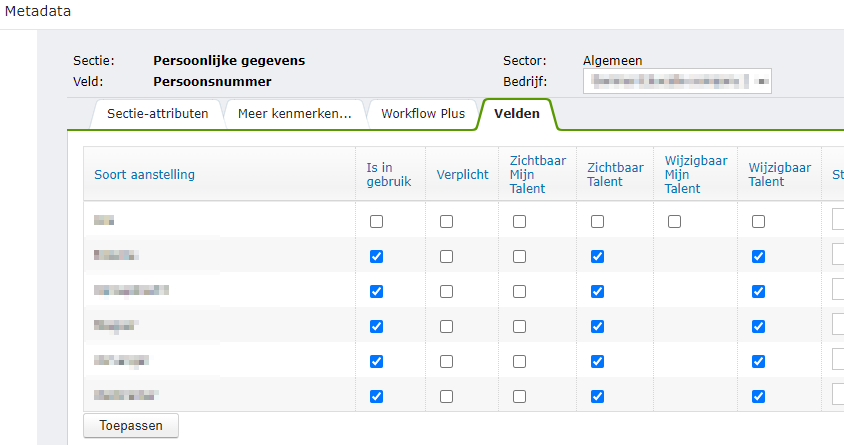The height and width of the screenshot is (445, 844).
Task: Click into the Bedrijf input field
Action: point(676,81)
